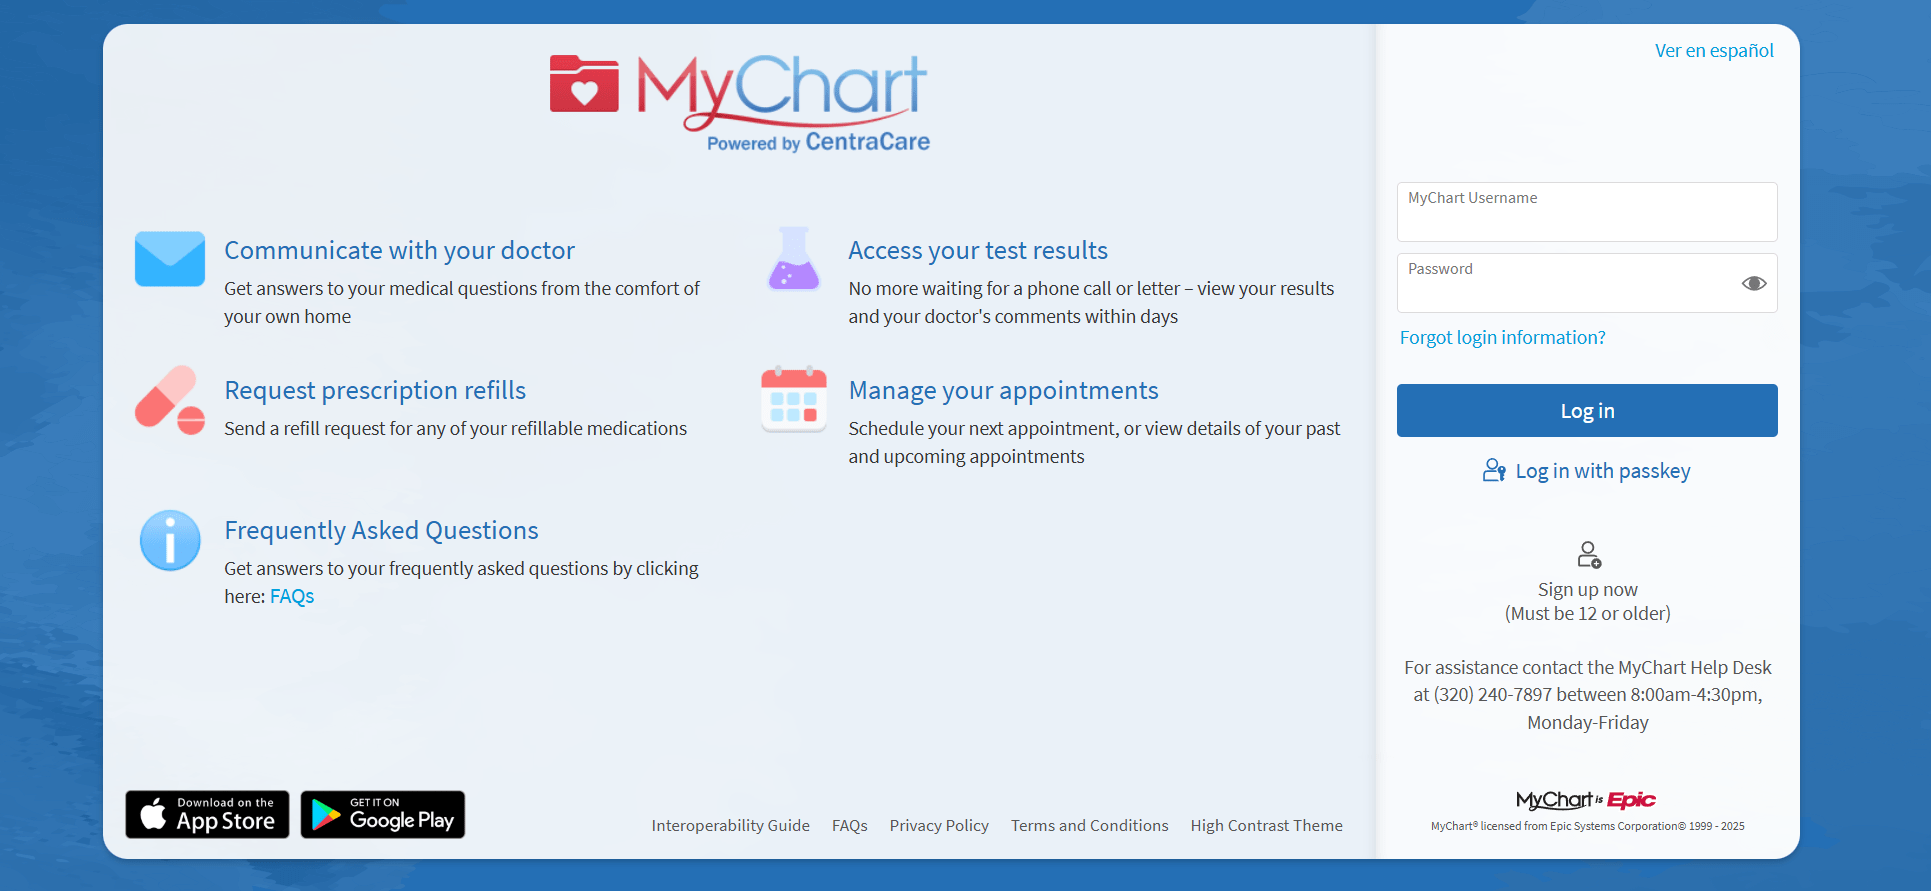Click the purple flask test results icon
This screenshot has height=891, width=1931.
794,259
